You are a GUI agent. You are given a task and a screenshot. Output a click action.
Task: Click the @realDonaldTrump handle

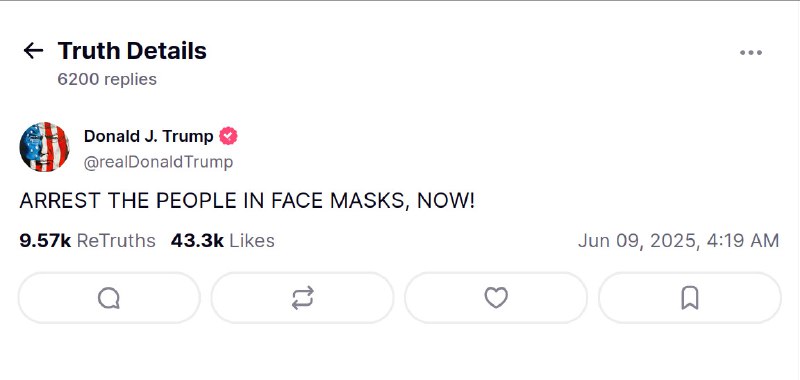point(158,162)
